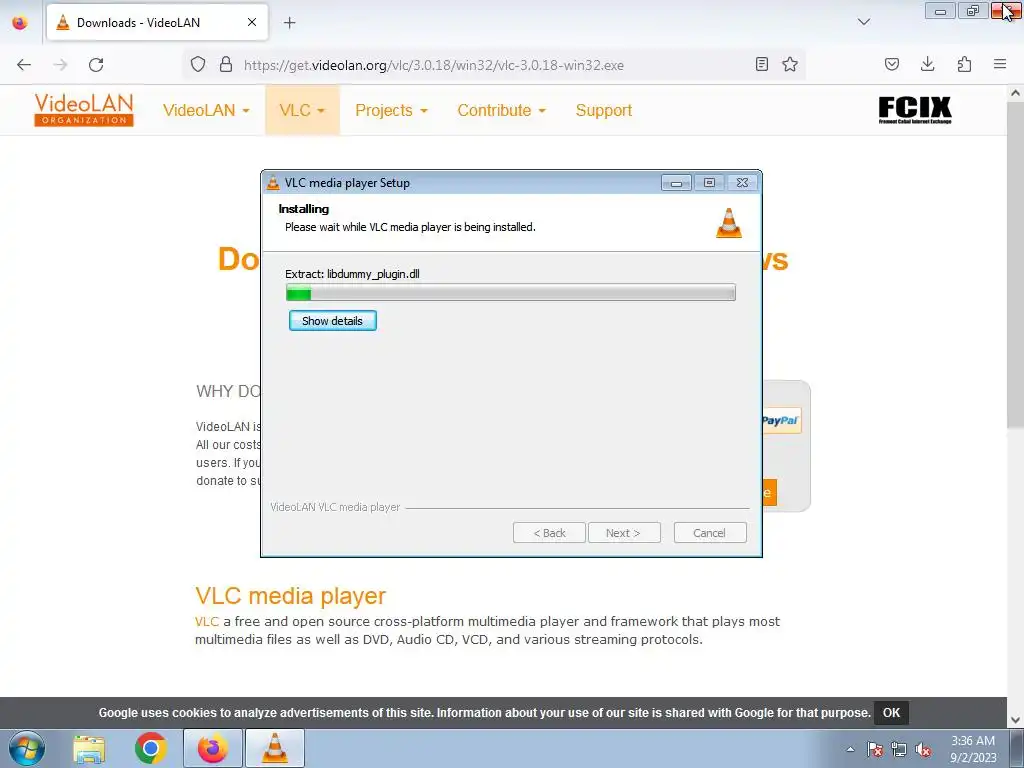Dismiss cookie notice with OK button

[x=891, y=712]
